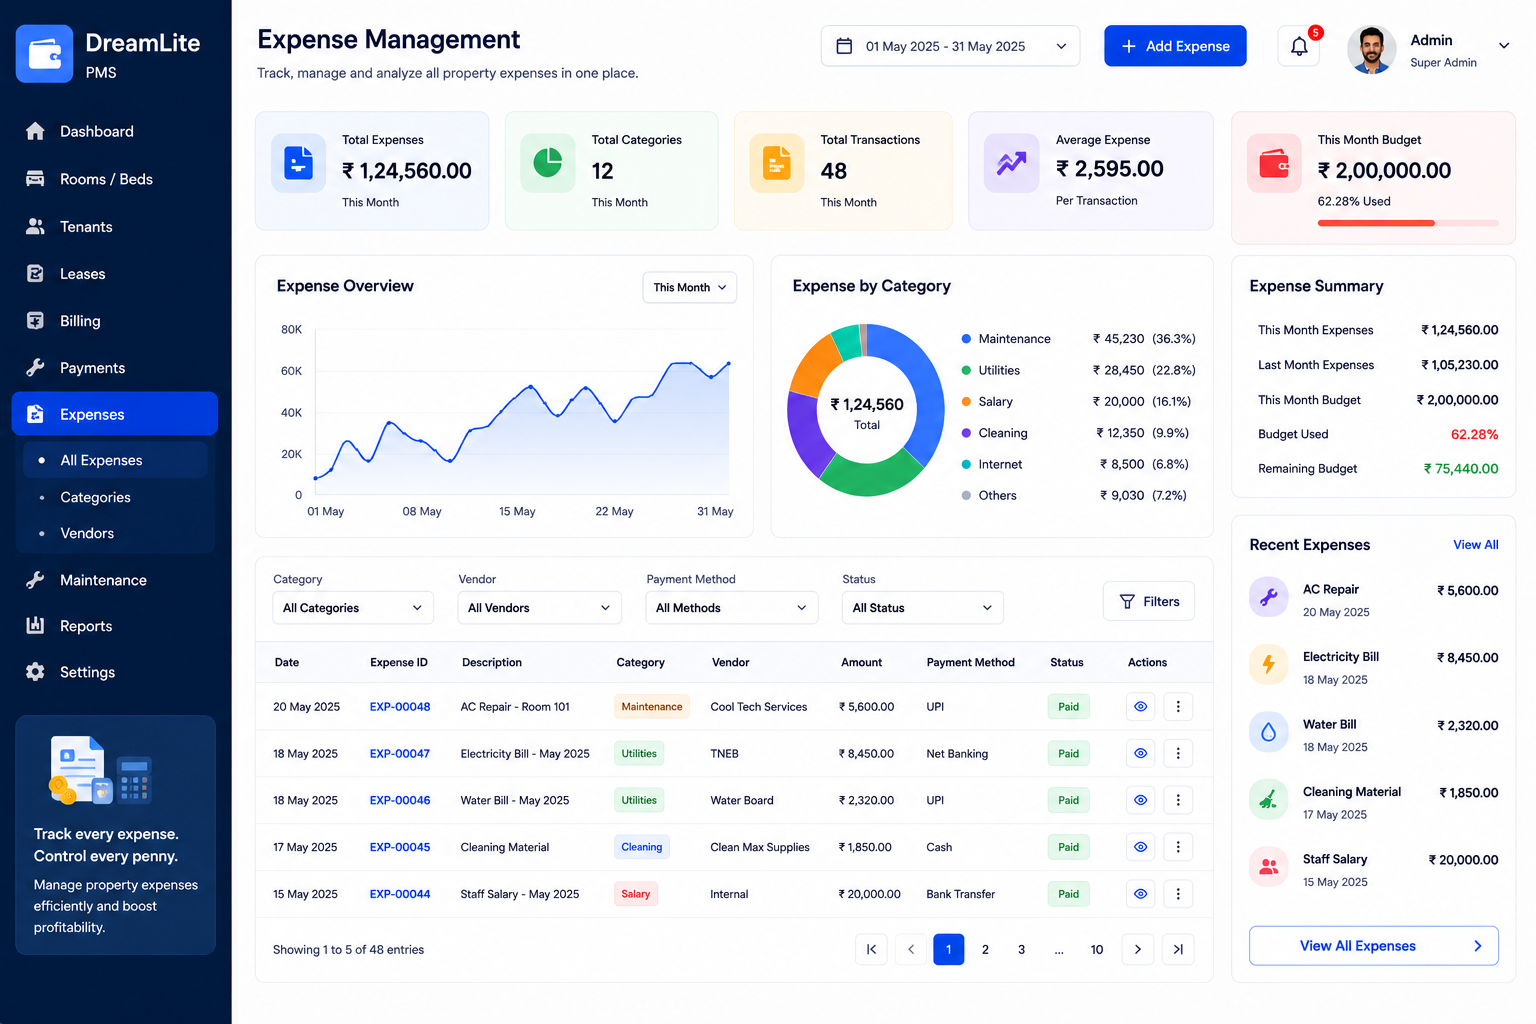The height and width of the screenshot is (1024, 1536).
Task: Click the Cleaning purple legend dot
Action: tap(966, 433)
